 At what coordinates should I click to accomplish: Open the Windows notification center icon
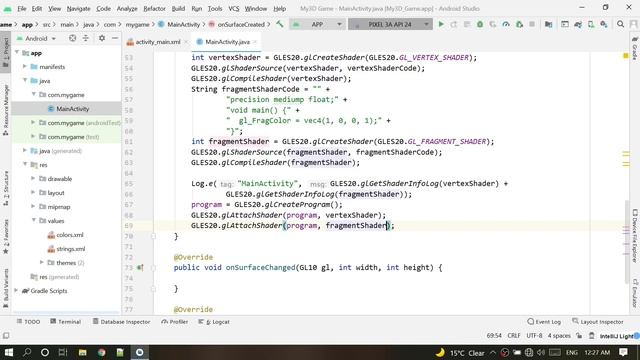coord(623,352)
